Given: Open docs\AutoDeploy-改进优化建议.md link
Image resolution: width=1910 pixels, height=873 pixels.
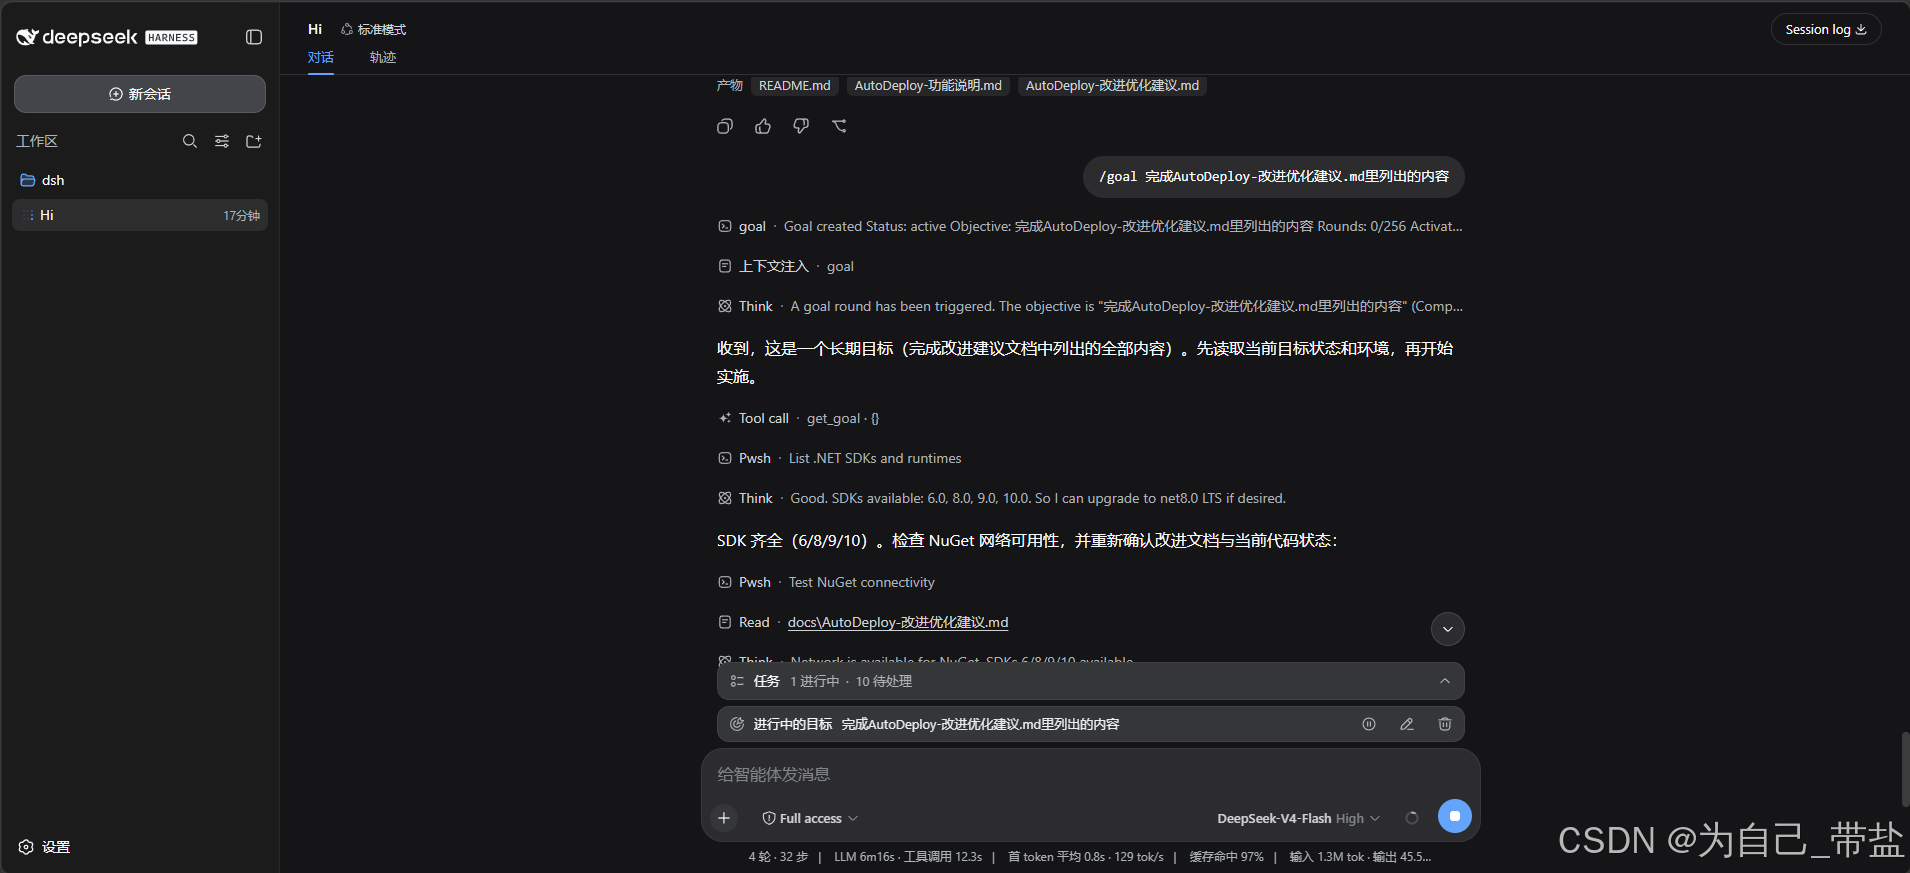Looking at the screenshot, I should click(898, 622).
